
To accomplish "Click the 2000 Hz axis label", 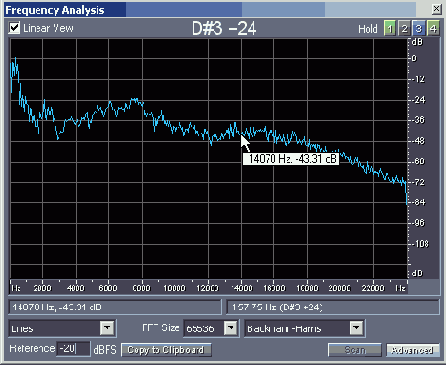I will click(x=42, y=288).
